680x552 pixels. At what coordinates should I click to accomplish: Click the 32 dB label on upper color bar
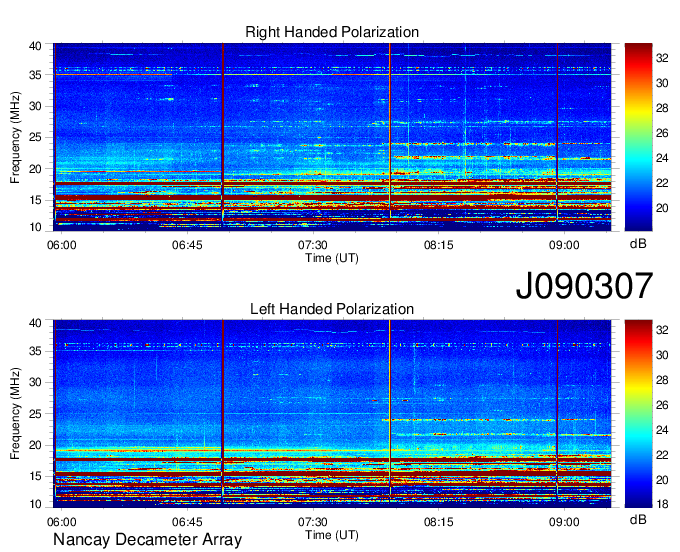pos(662,58)
